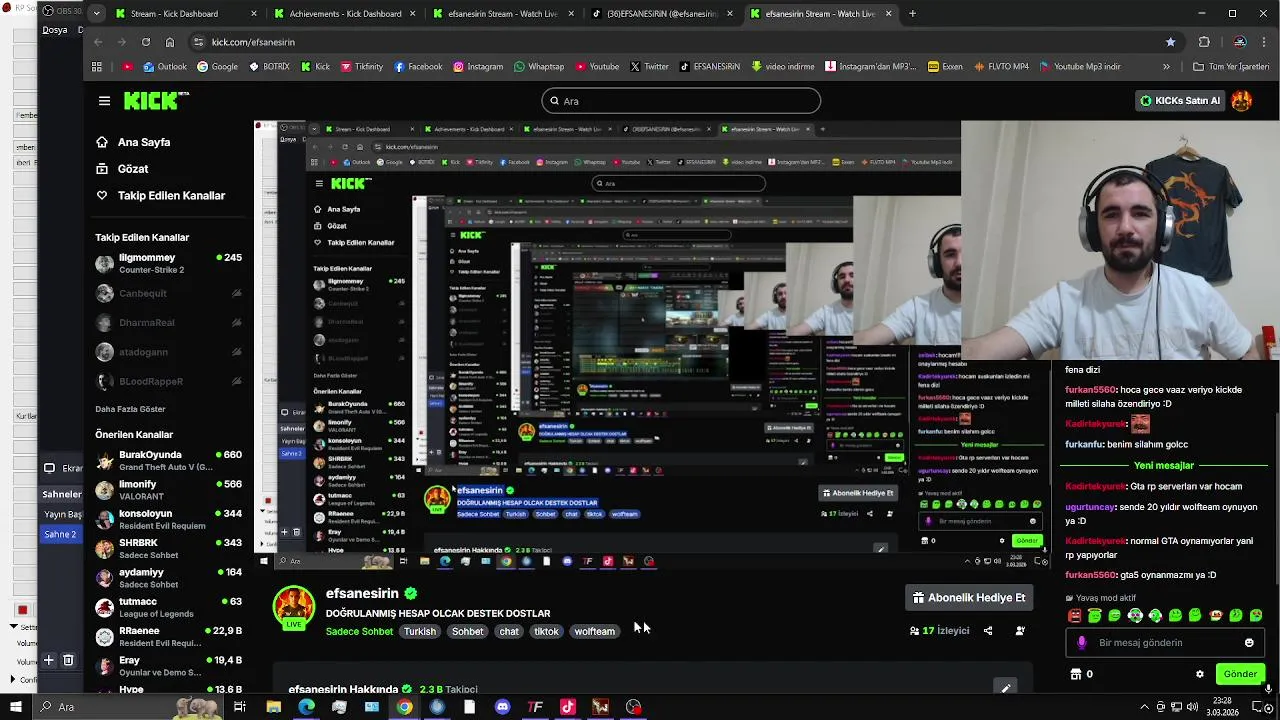The image size is (1280, 720).
Task: Expand hidden bookmarks with the chevron
Action: point(1166,67)
